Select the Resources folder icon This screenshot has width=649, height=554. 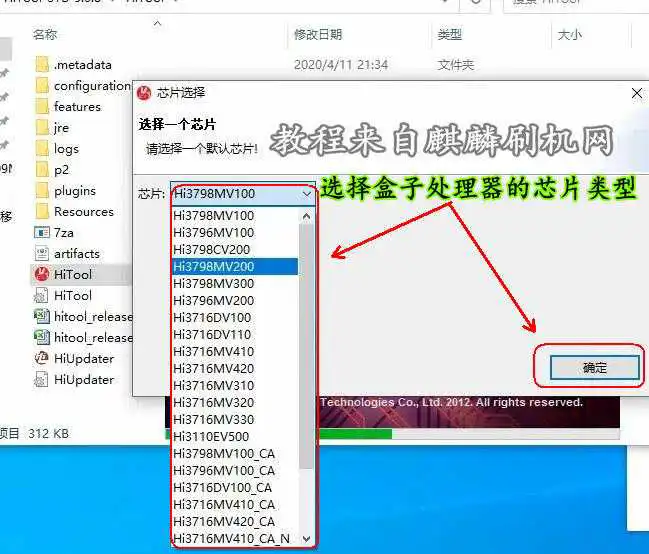[42, 212]
